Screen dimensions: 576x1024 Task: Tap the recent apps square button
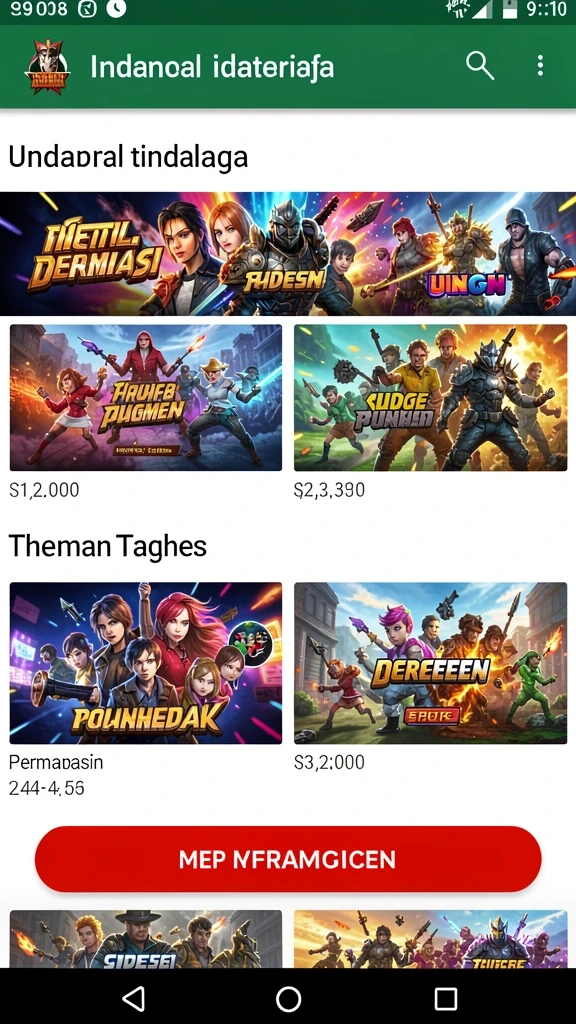[x=445, y=999]
